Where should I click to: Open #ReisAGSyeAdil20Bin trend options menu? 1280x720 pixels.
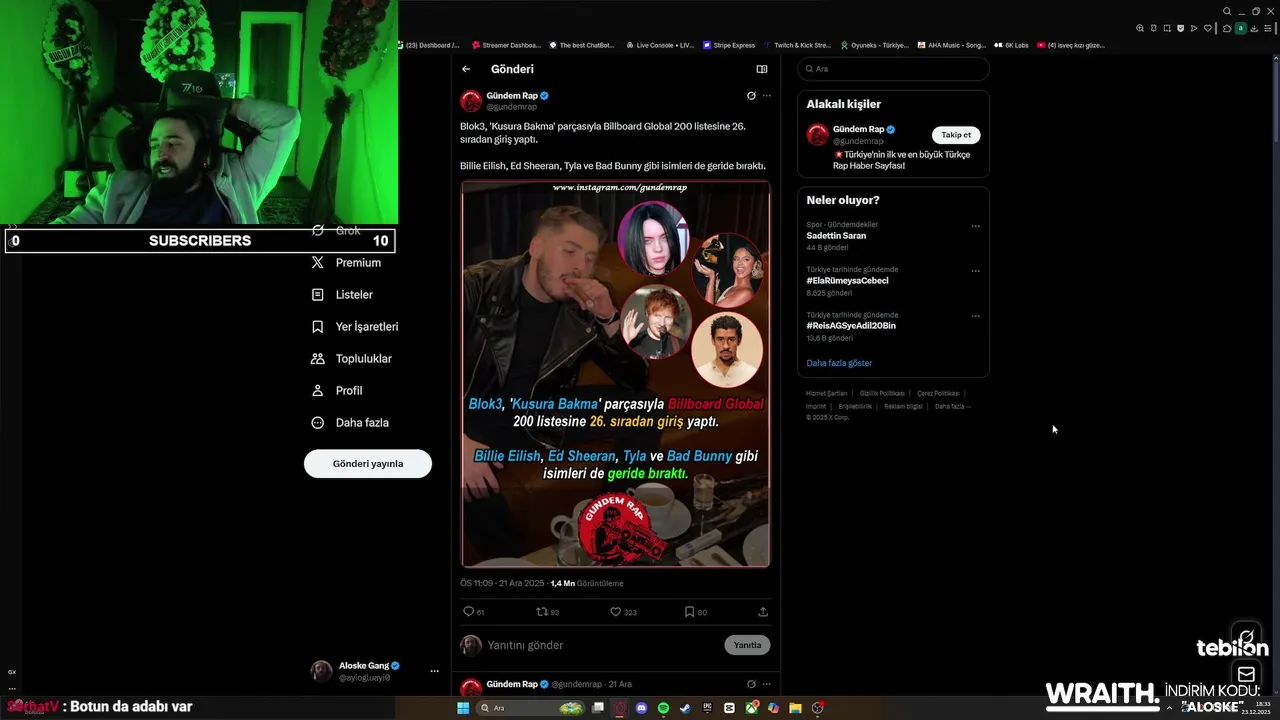pyautogui.click(x=976, y=316)
